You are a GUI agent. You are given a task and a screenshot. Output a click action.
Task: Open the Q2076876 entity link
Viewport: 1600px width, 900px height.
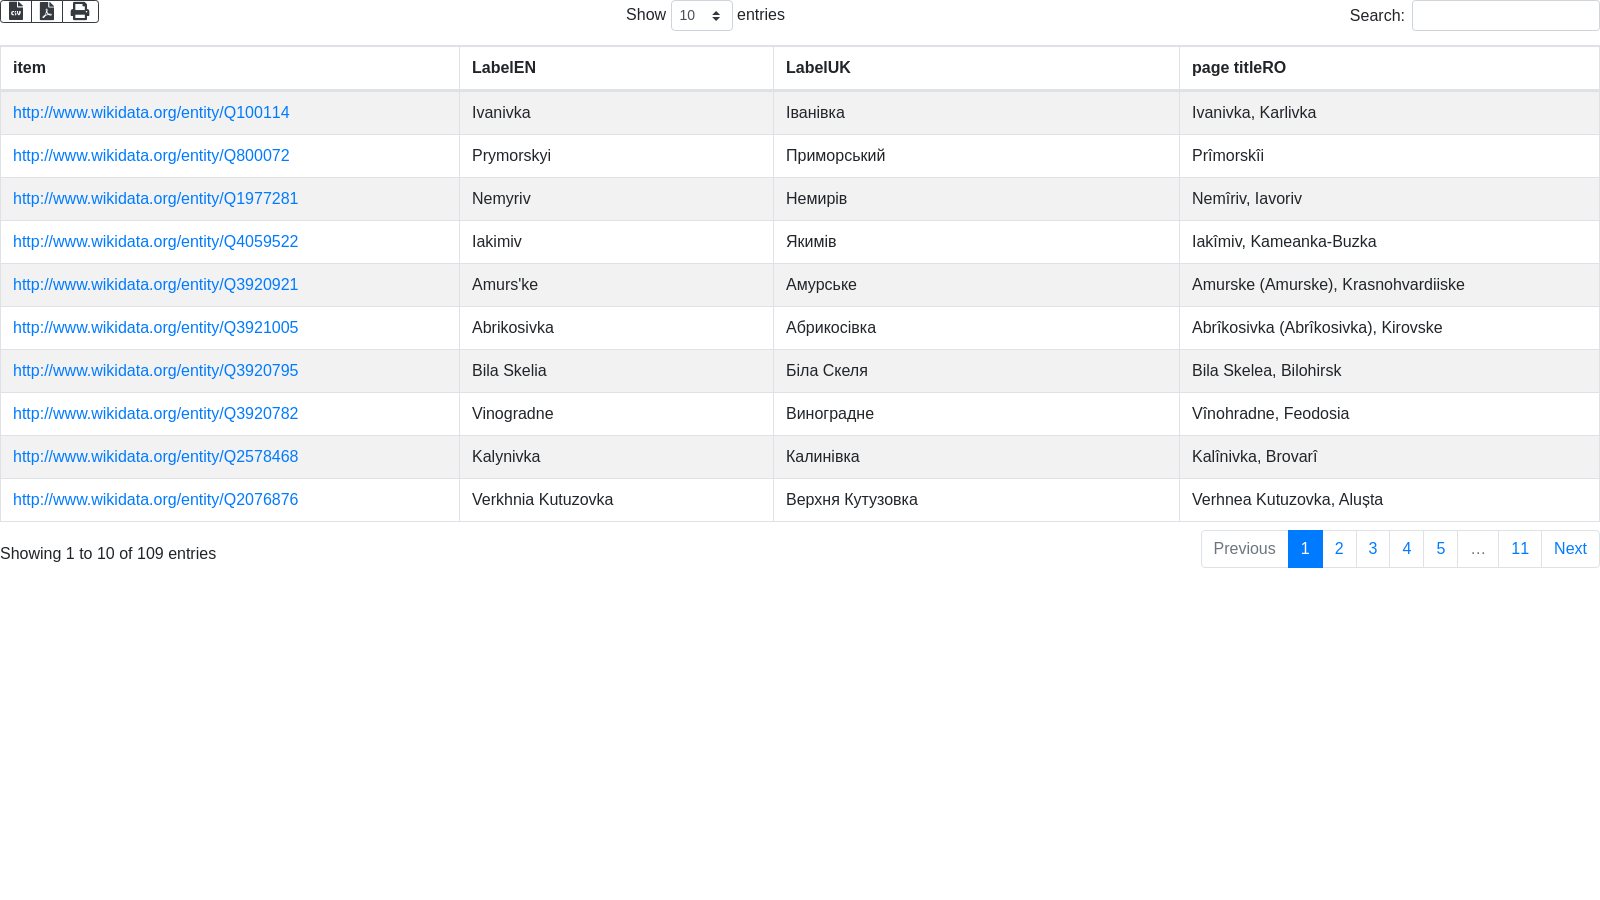click(155, 500)
